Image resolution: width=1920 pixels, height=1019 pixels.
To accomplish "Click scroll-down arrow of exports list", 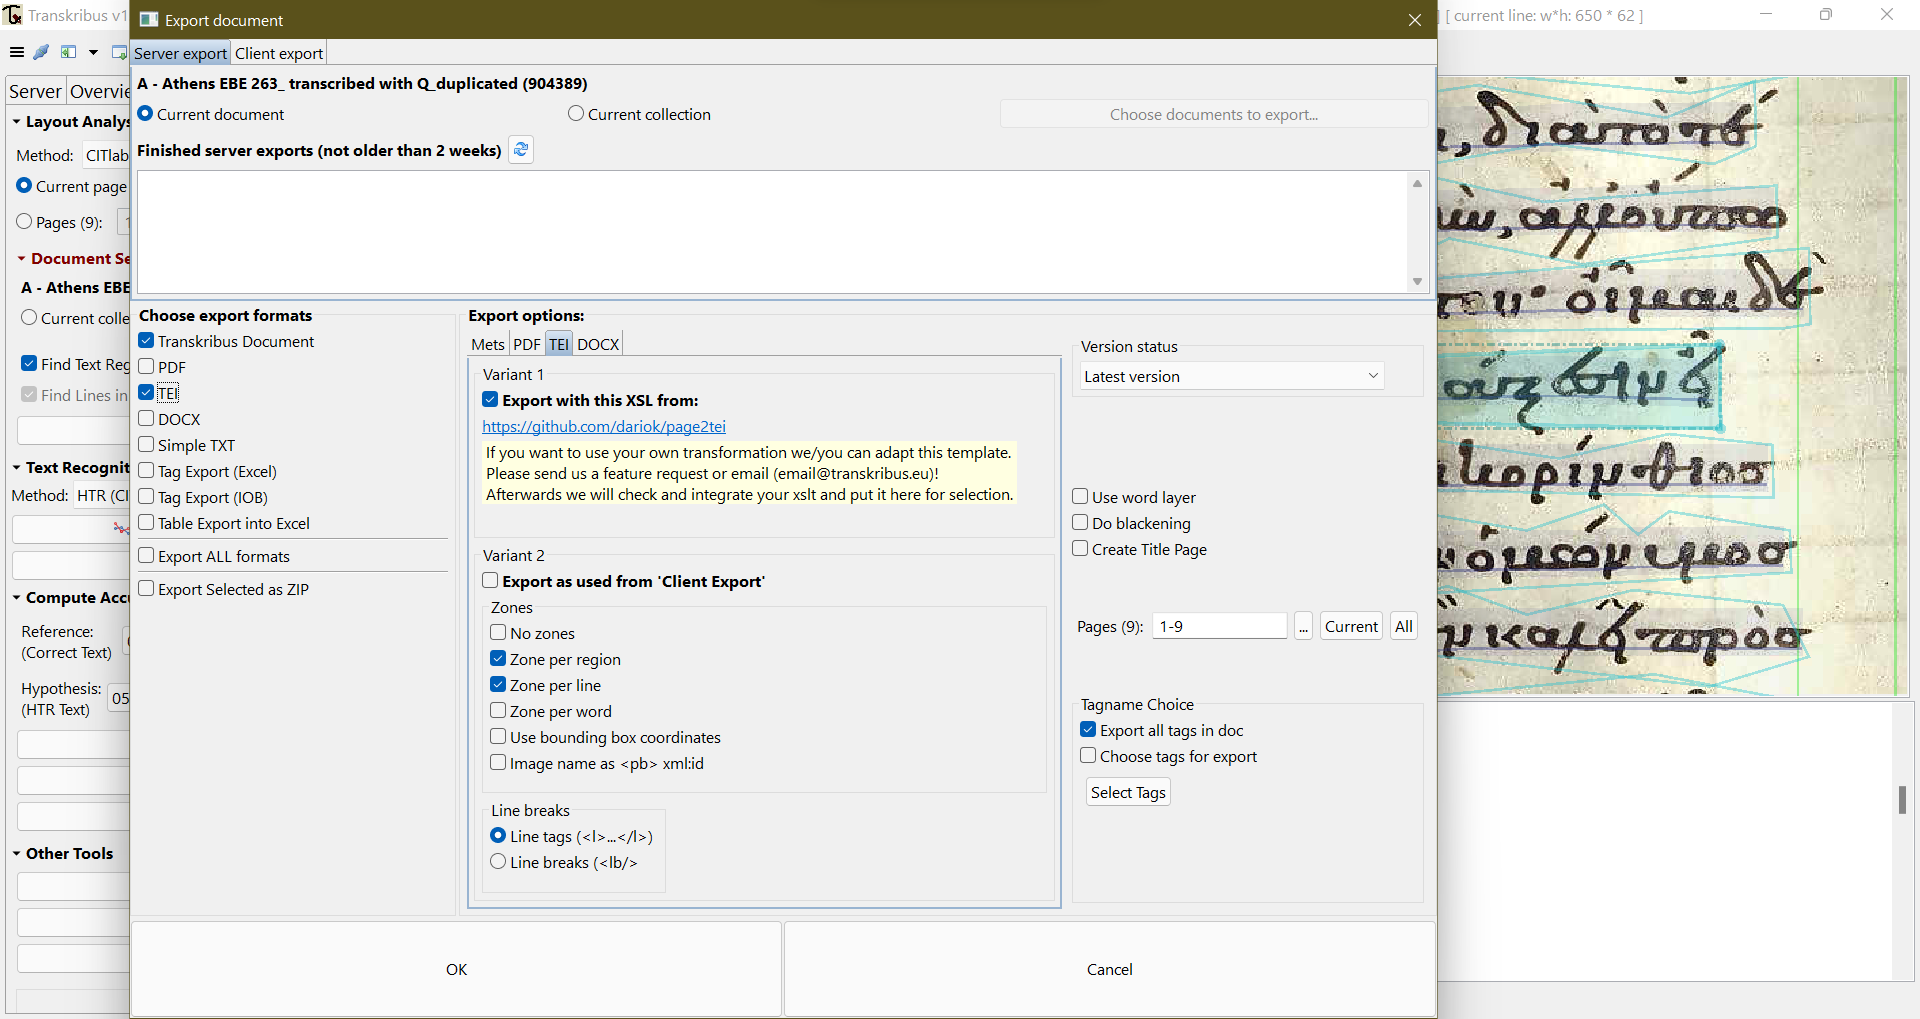I will 1417,282.
